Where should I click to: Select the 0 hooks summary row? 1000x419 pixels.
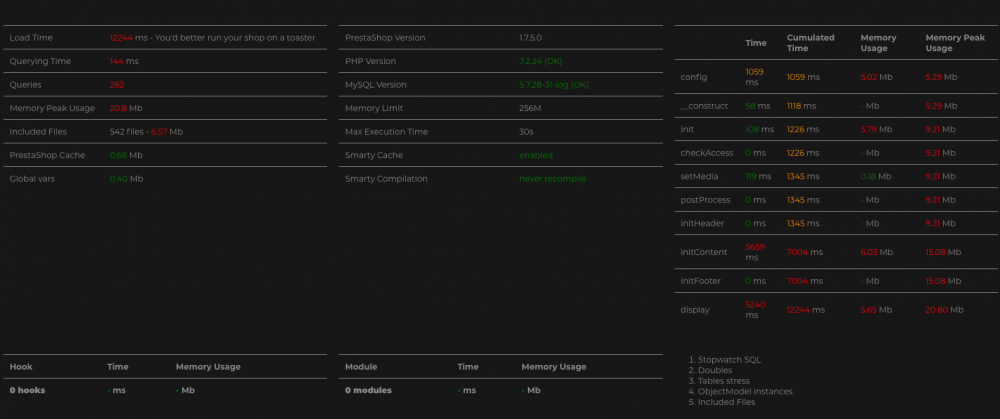click(165, 390)
